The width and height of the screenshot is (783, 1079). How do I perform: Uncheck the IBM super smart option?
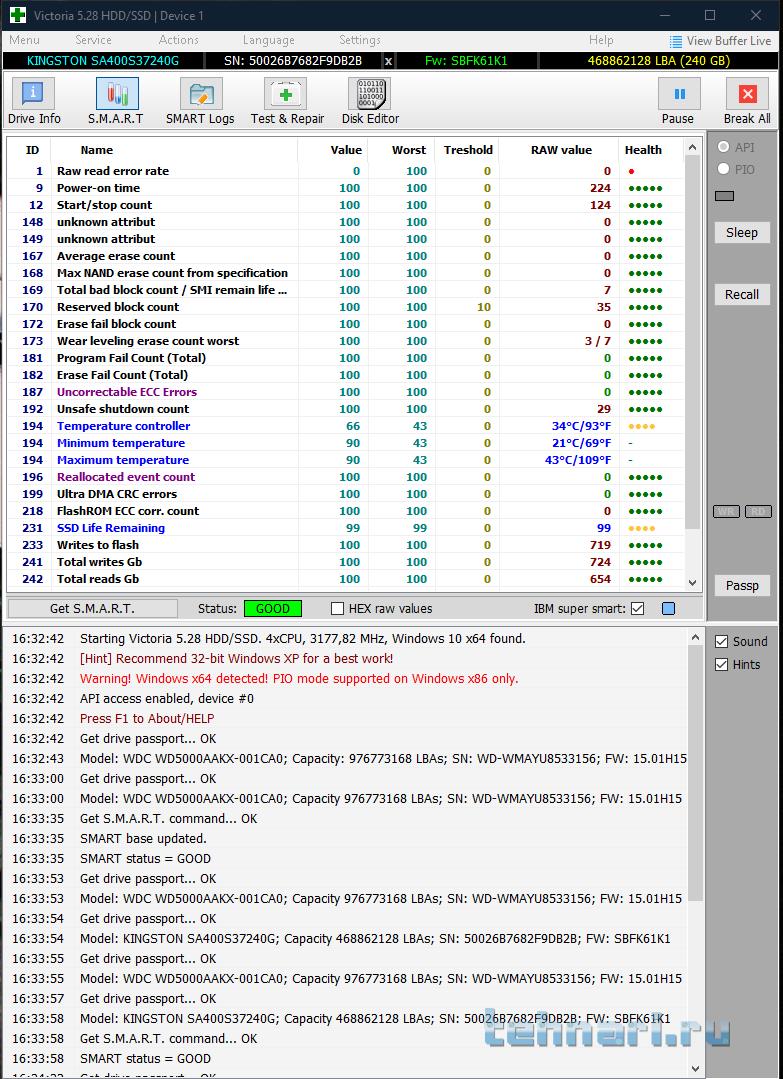637,608
